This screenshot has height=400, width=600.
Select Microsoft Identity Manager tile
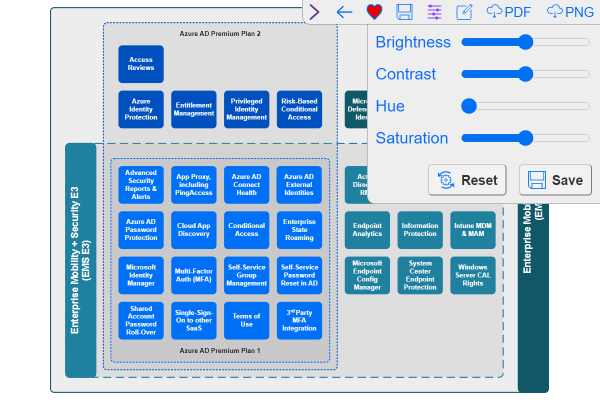141,275
